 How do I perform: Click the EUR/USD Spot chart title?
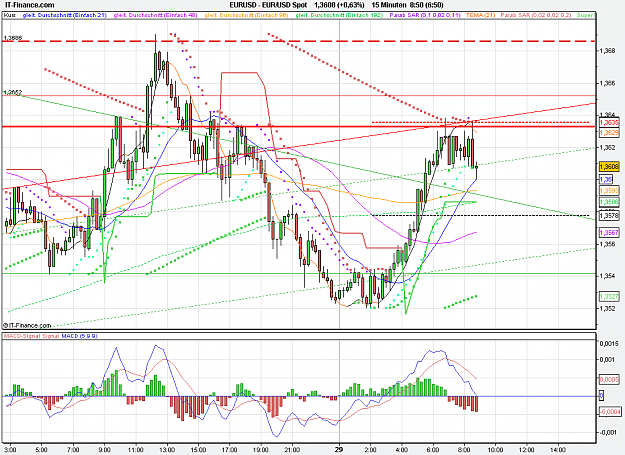point(268,5)
